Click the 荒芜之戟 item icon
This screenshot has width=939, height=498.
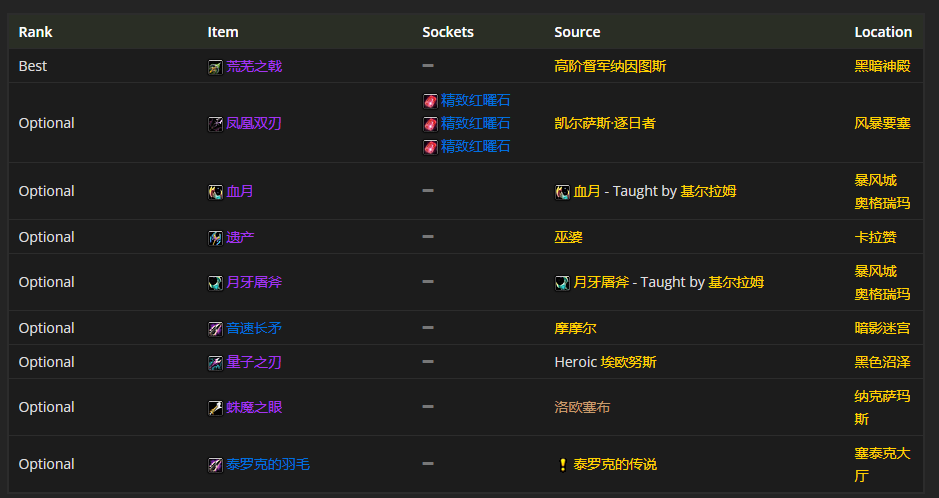pyautogui.click(x=215, y=67)
